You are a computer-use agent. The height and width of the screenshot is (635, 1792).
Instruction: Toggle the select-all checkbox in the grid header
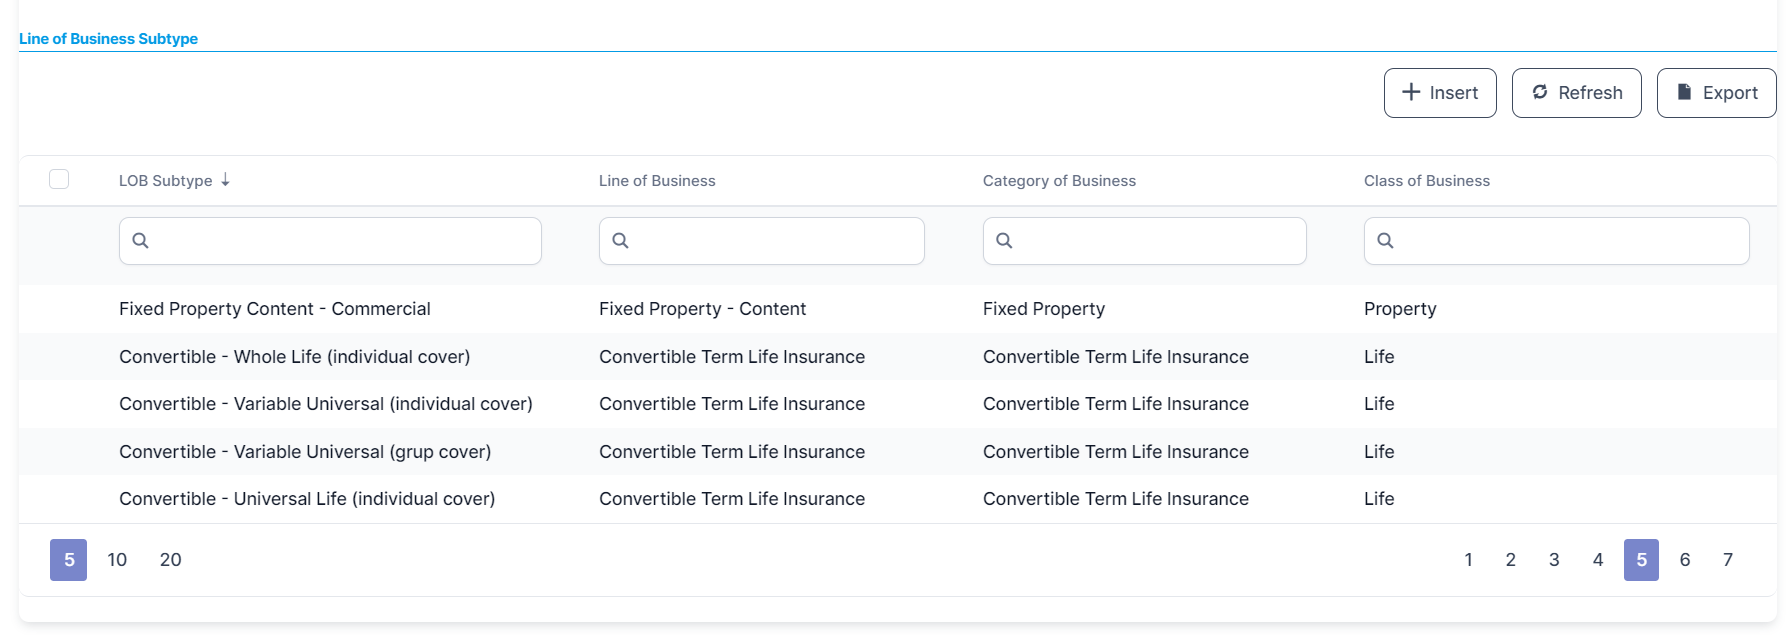click(x=59, y=179)
